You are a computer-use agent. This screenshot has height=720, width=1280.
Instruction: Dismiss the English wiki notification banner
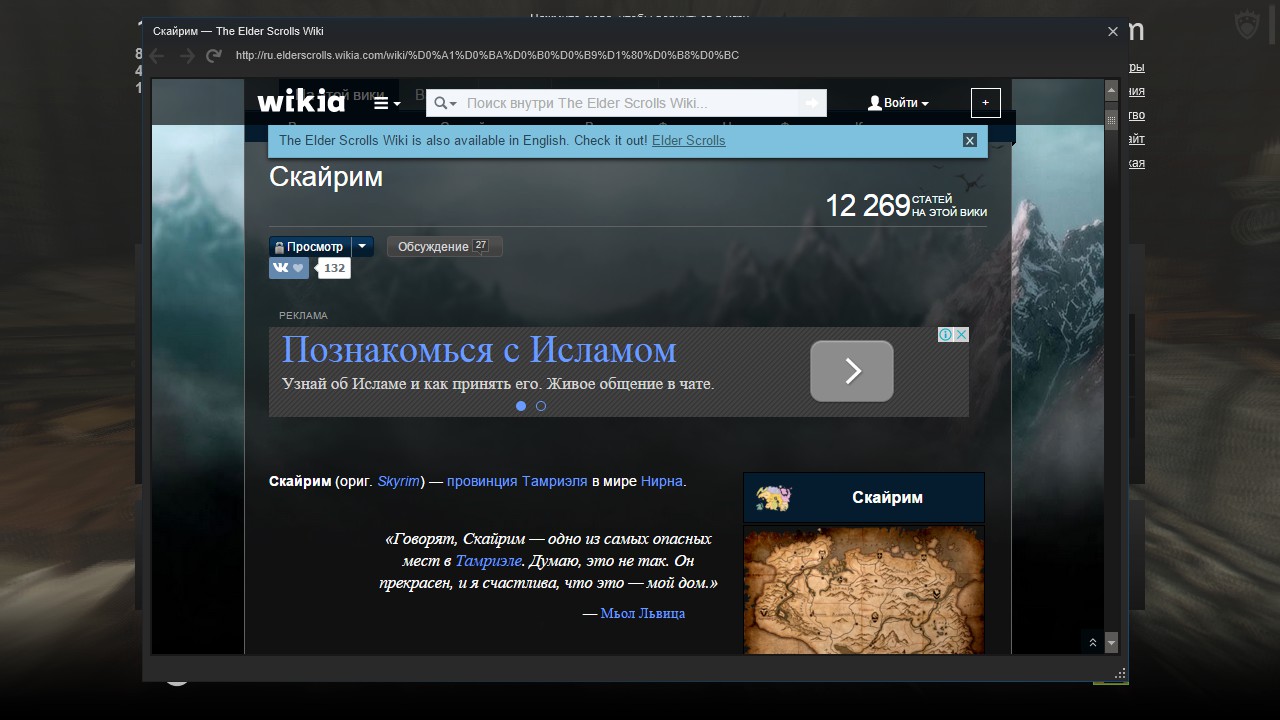(x=969, y=141)
